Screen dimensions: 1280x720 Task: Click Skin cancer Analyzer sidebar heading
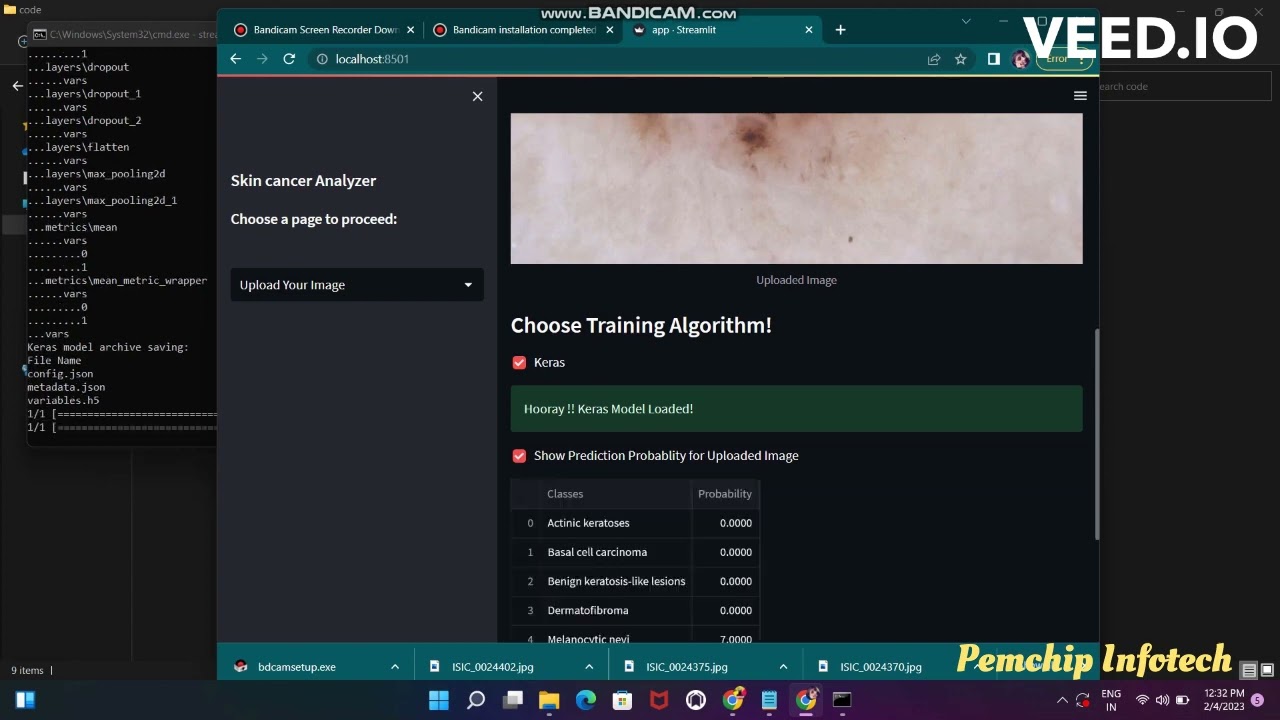(x=303, y=181)
